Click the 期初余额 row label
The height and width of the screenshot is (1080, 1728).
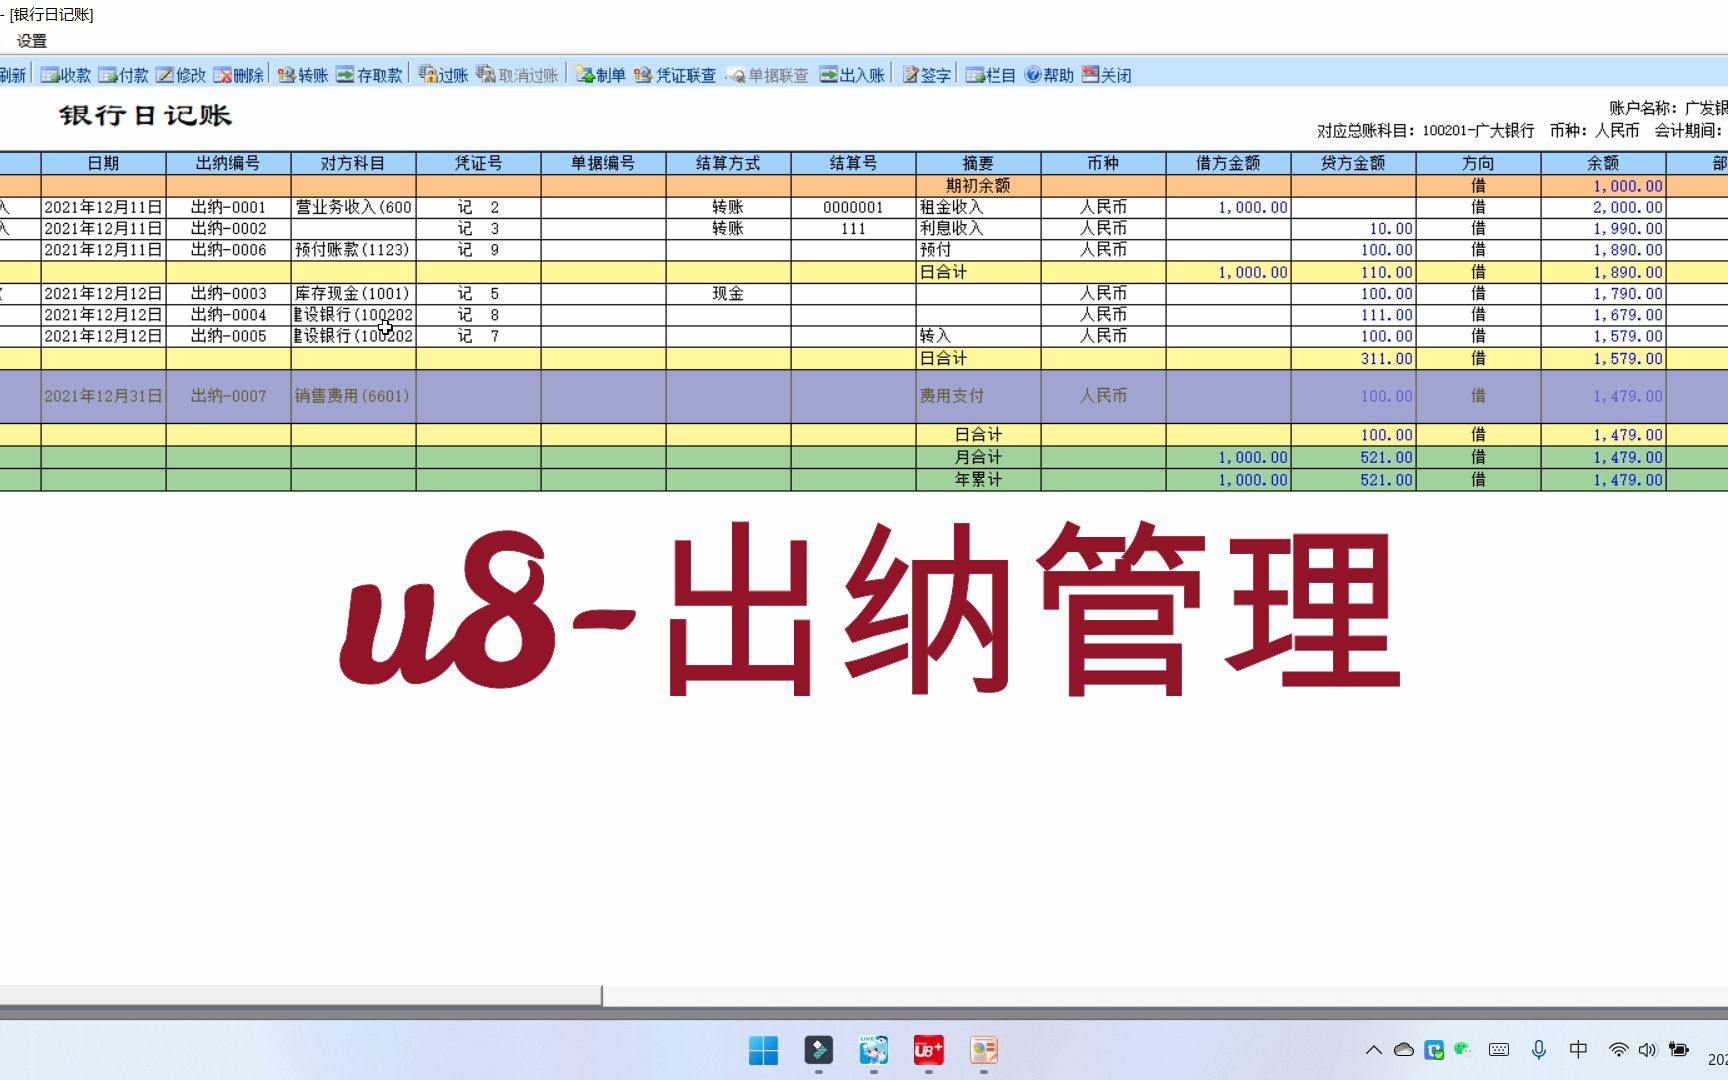978,186
